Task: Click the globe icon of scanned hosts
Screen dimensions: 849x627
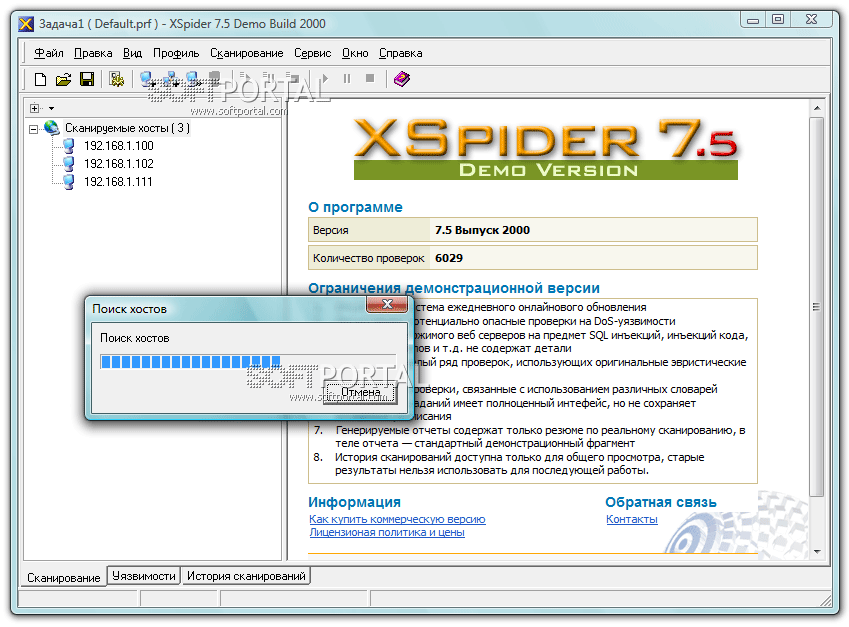Action: pyautogui.click(x=51, y=128)
